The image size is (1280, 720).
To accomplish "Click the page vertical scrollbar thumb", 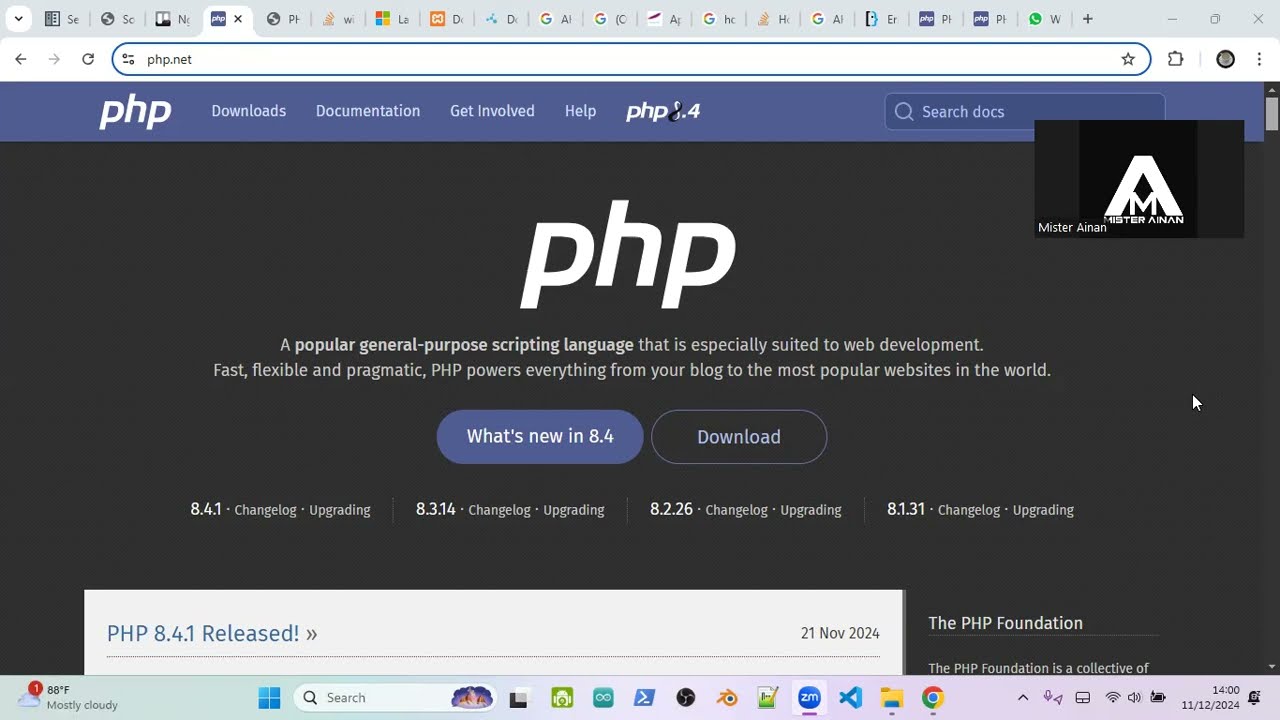I will [x=1272, y=113].
